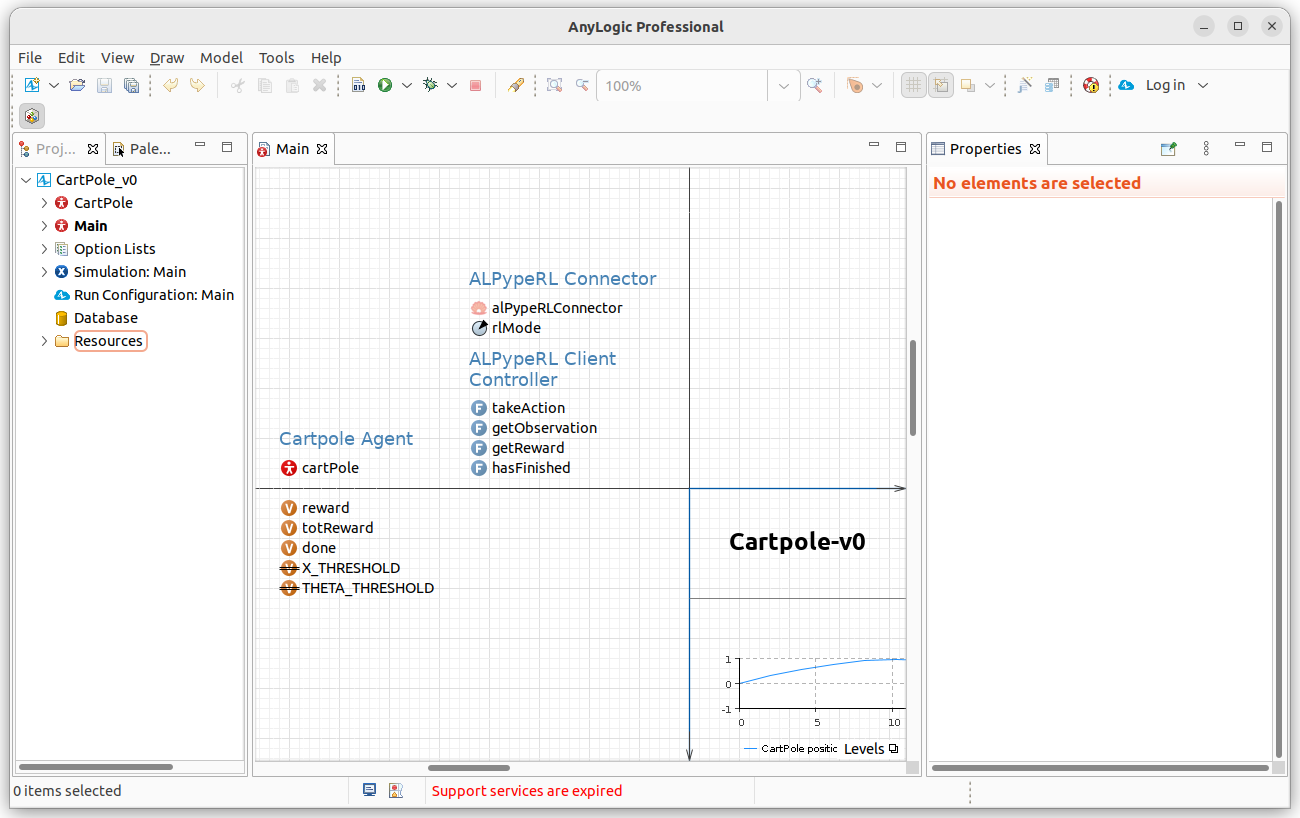
Task: Click the 'Support services are expired' message
Action: (527, 791)
